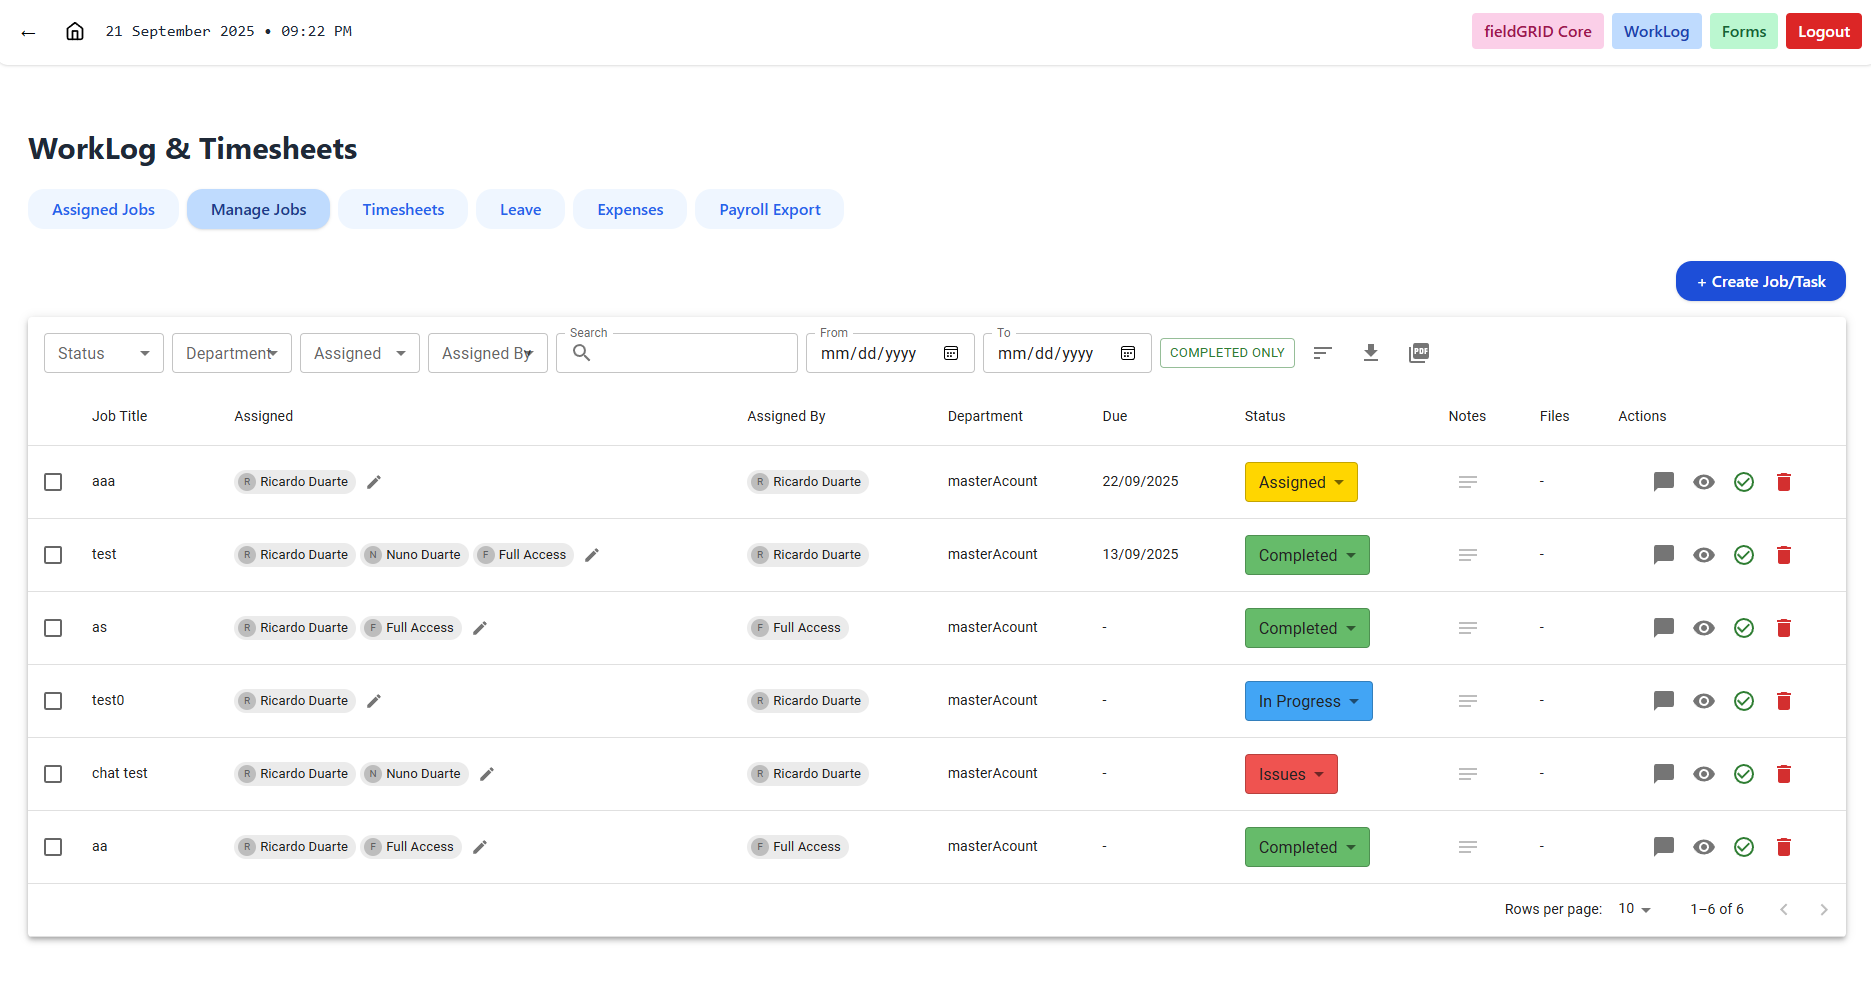Change status of 'test0' from In Progress
This screenshot has width=1871, height=991.
pos(1308,700)
